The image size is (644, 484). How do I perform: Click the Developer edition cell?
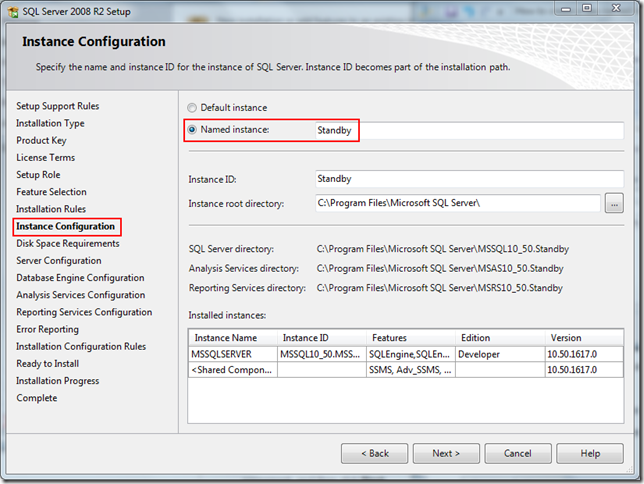tap(500, 354)
